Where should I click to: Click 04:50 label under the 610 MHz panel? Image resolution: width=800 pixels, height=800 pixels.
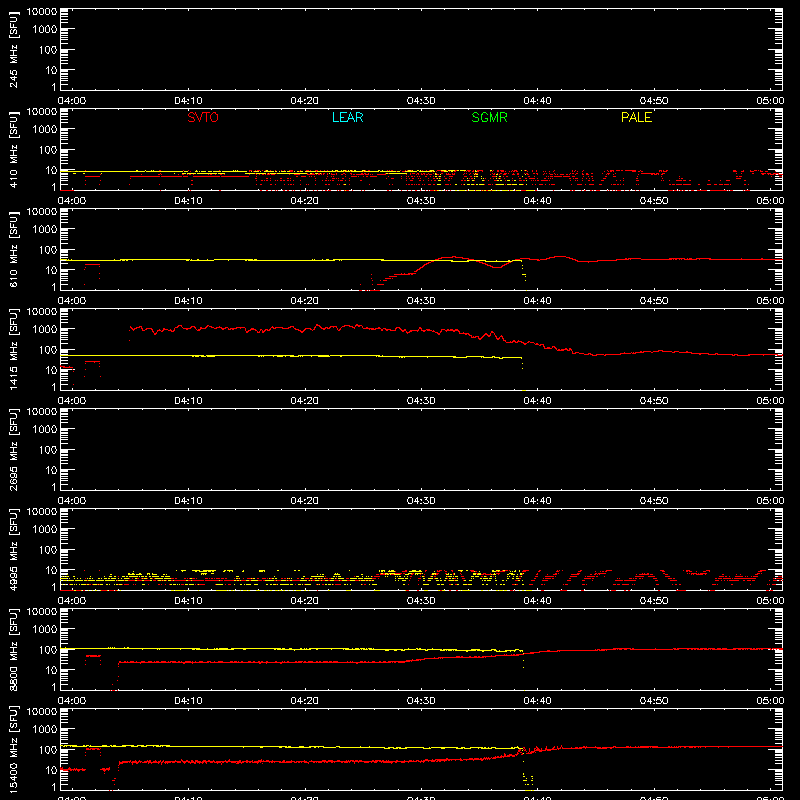(x=654, y=301)
